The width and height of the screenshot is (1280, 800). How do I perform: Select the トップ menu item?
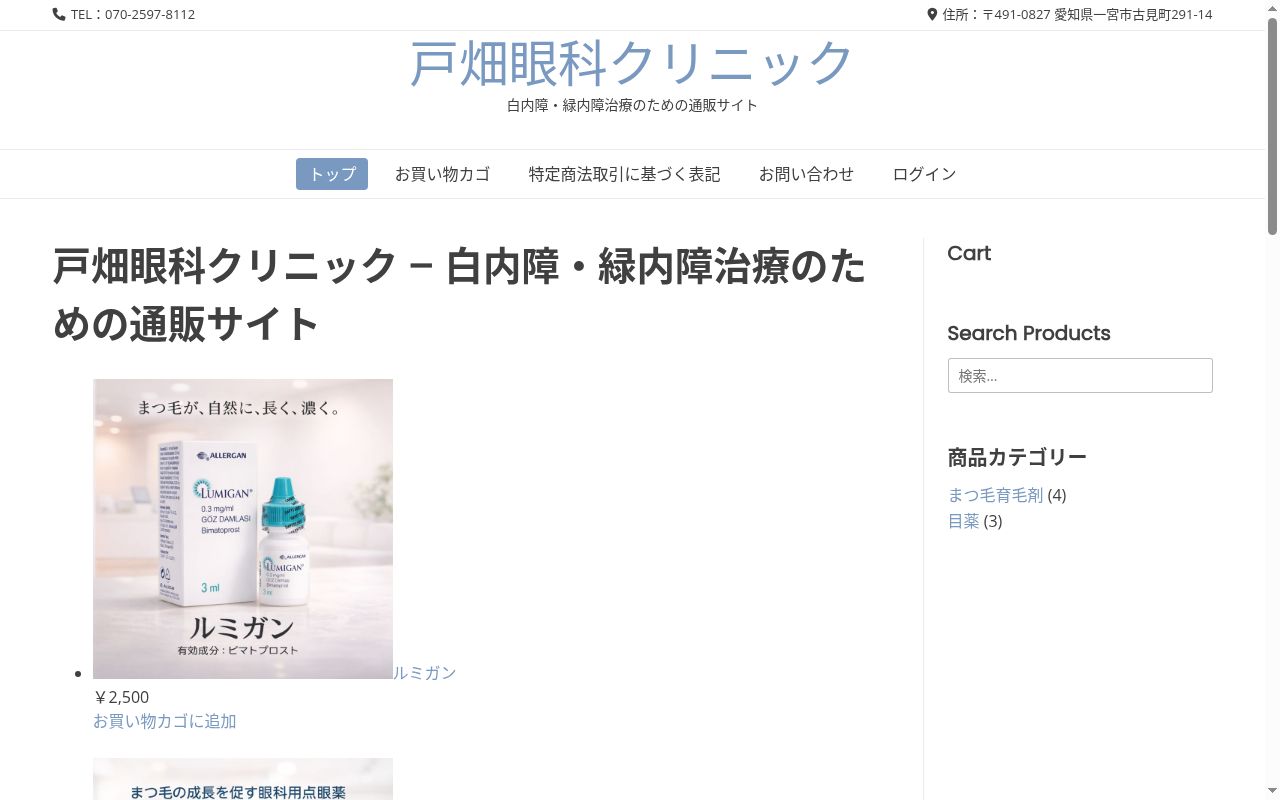click(x=332, y=174)
